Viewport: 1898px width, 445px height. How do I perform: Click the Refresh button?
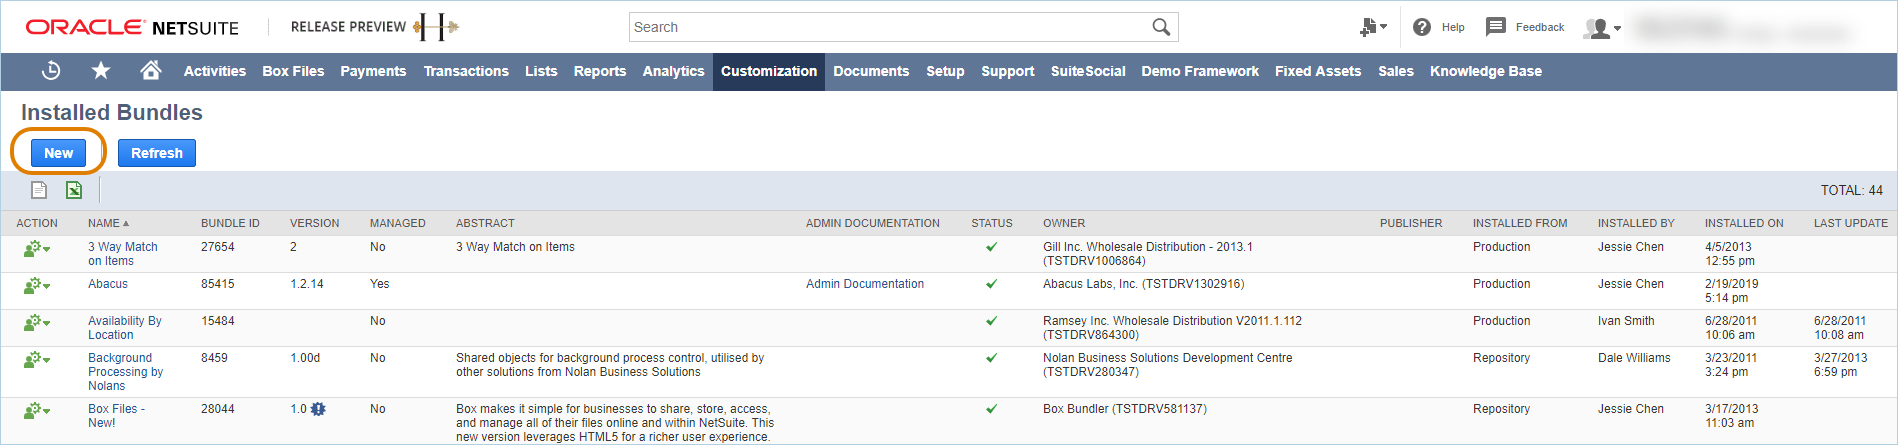(157, 153)
